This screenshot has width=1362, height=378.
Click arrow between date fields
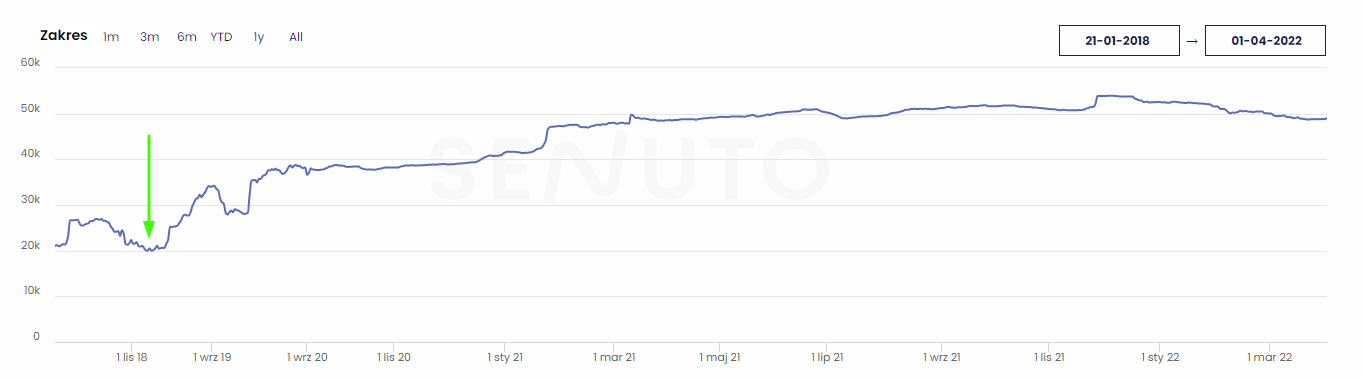1191,42
